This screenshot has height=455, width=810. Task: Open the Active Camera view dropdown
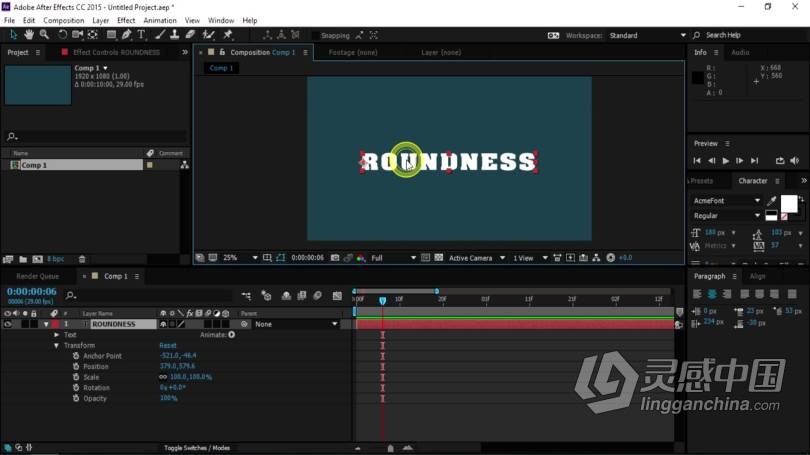(474, 258)
